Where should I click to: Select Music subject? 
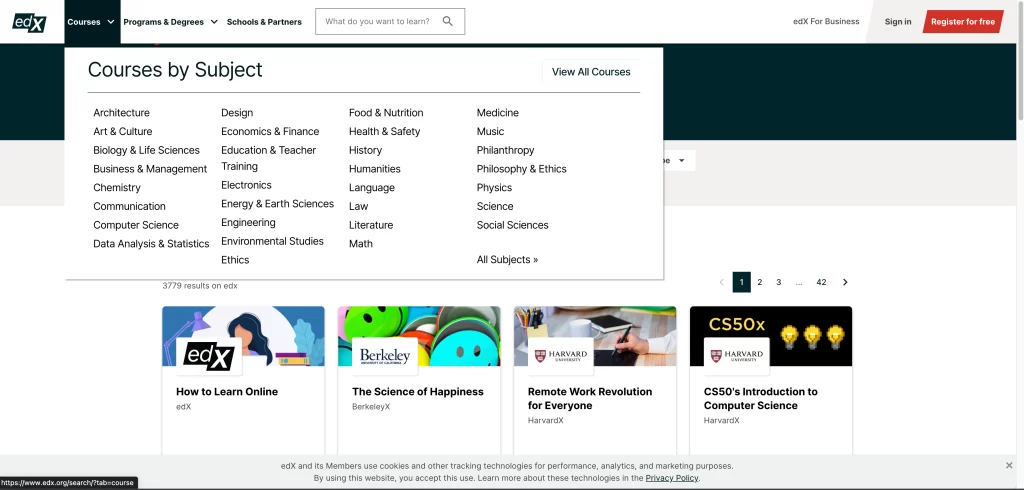click(490, 131)
